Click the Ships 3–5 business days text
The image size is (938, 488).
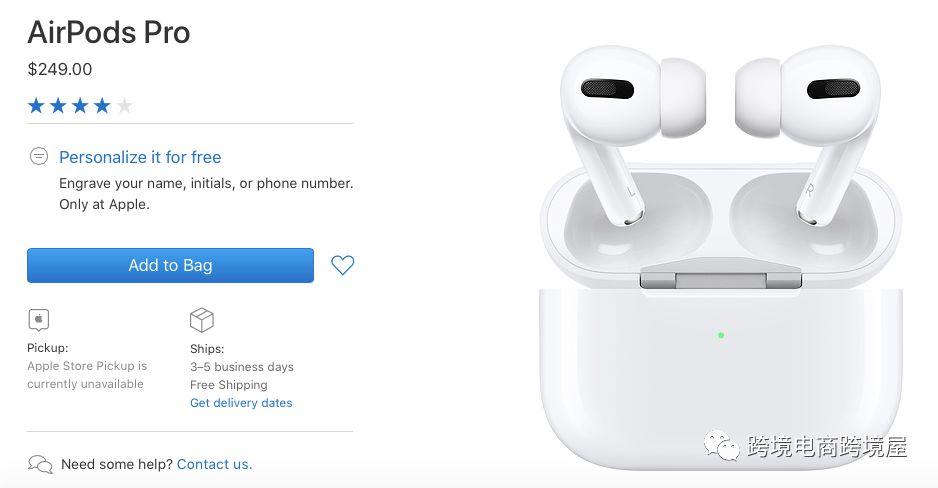(x=242, y=367)
